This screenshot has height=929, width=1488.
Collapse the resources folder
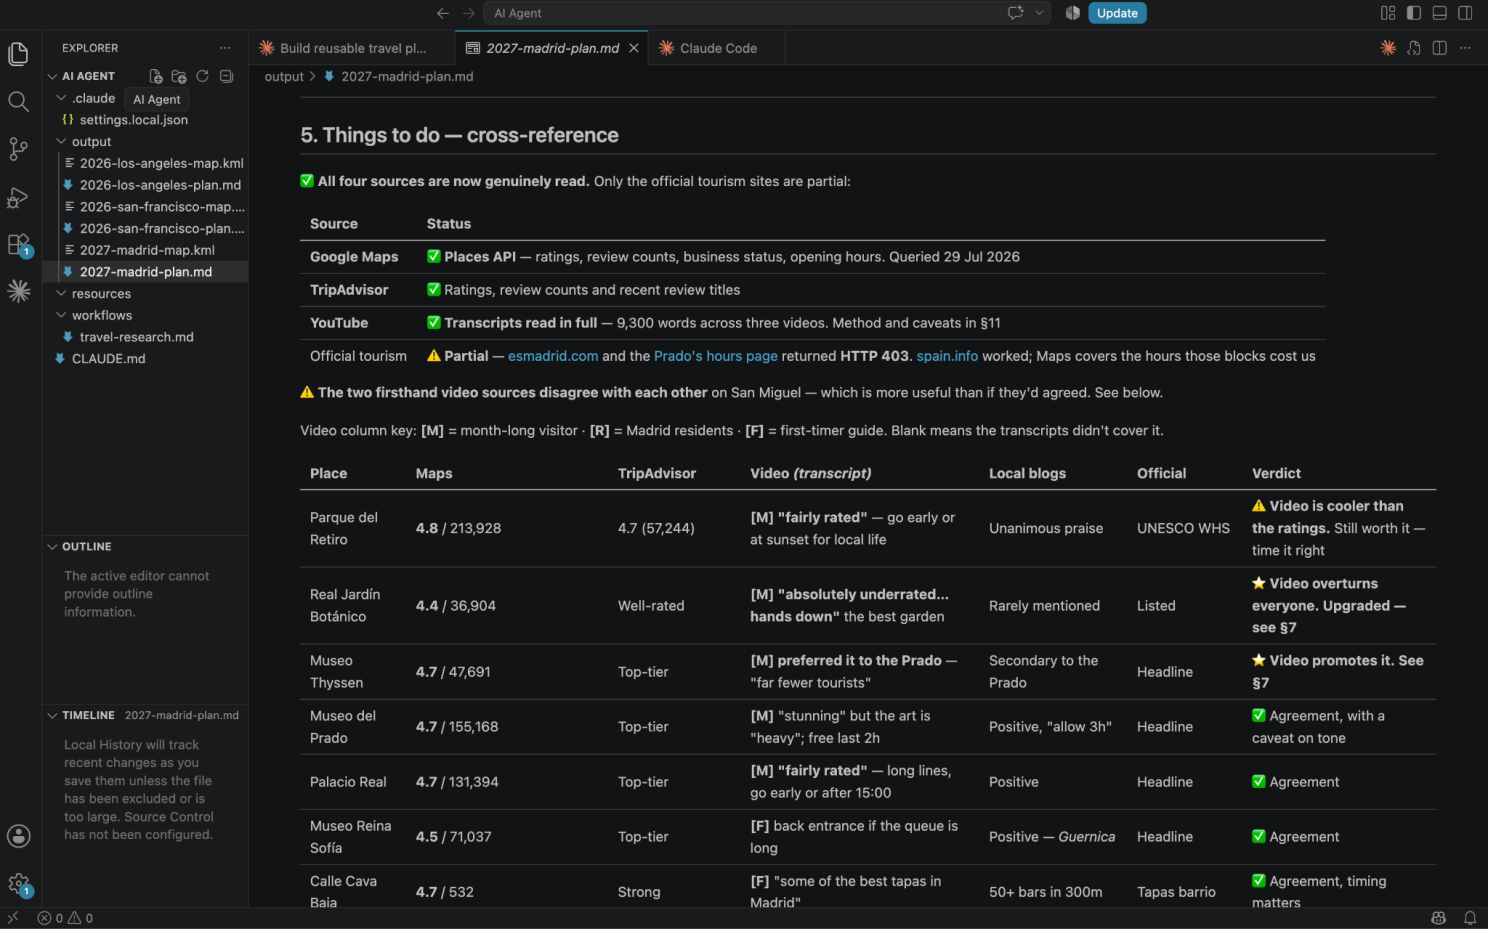click(x=61, y=294)
